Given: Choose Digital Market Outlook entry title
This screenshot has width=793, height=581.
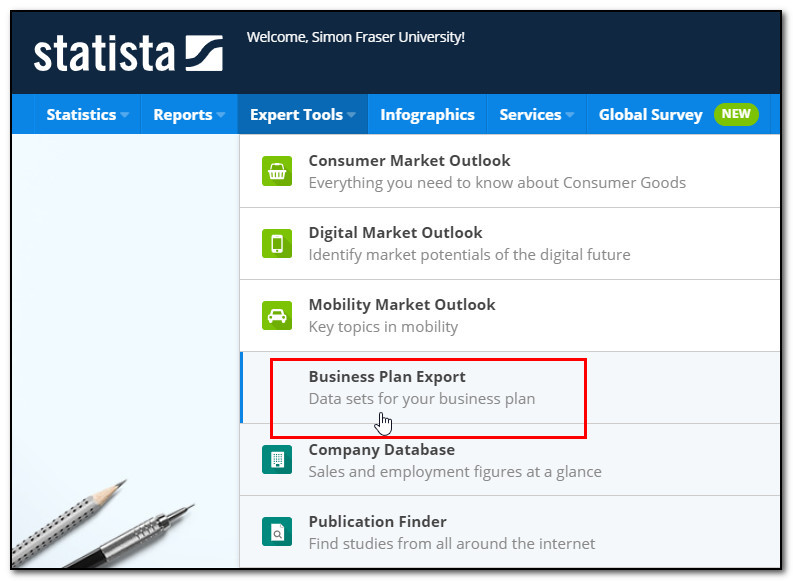Looking at the screenshot, I should coord(395,233).
